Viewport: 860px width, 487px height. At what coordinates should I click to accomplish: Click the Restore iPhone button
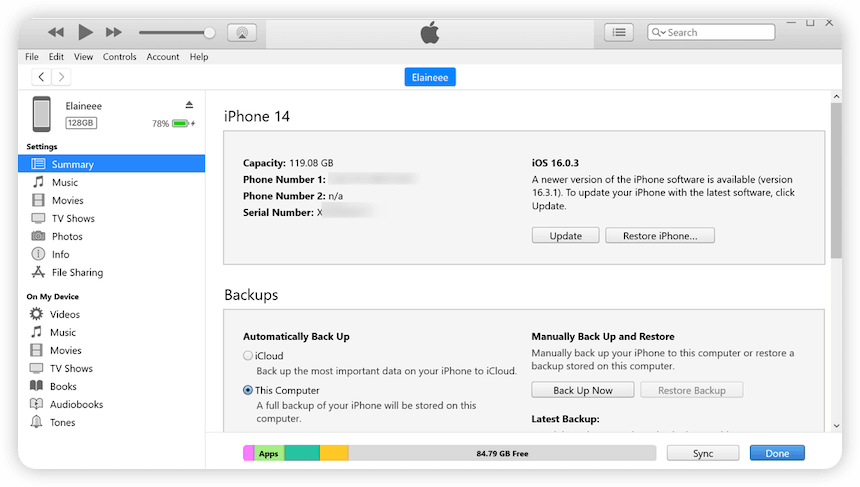click(x=660, y=236)
